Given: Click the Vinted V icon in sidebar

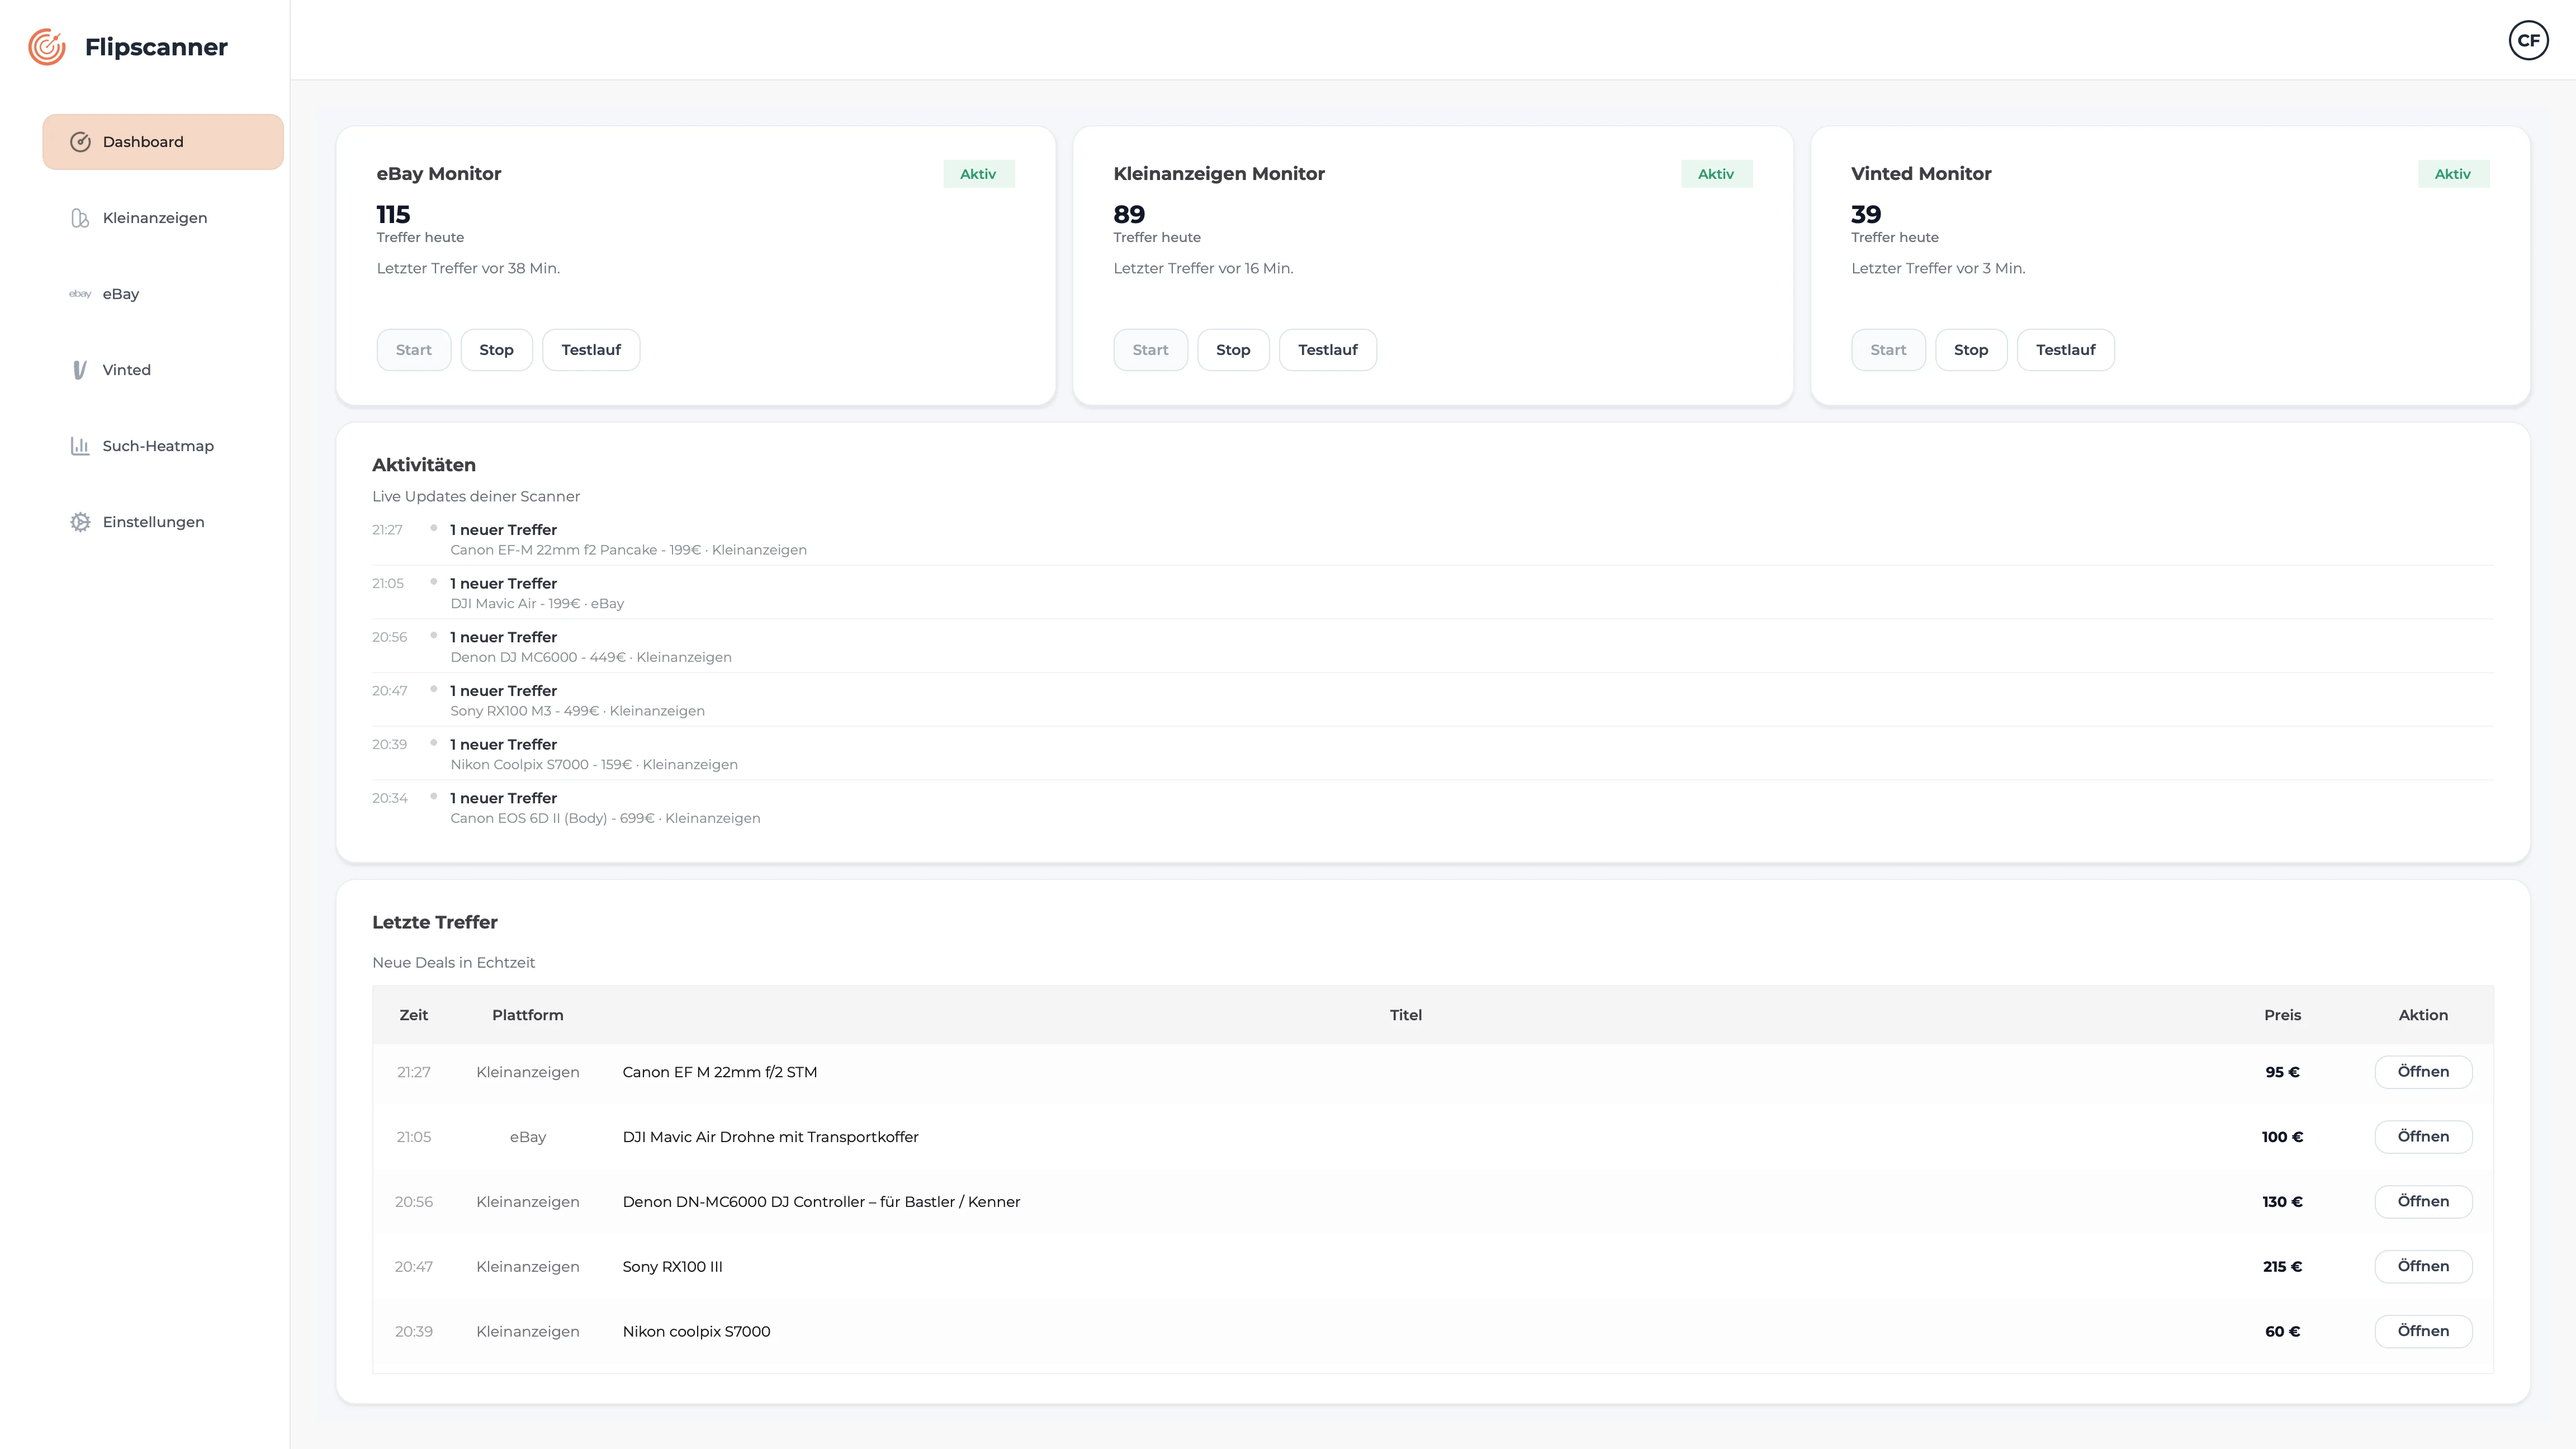Looking at the screenshot, I should (80, 370).
